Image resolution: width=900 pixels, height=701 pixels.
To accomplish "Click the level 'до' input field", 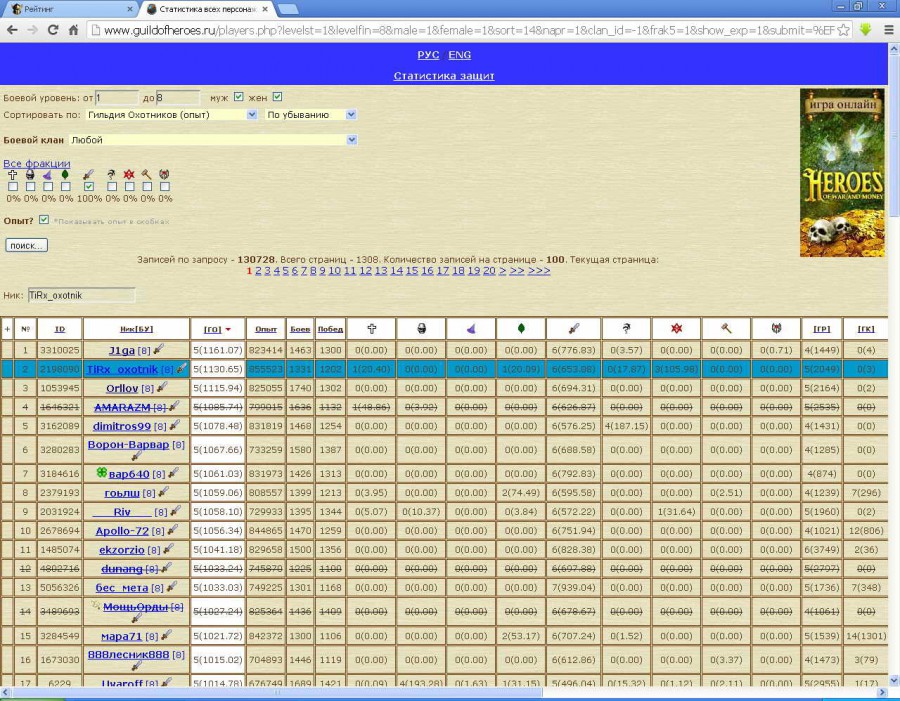I will pos(178,97).
